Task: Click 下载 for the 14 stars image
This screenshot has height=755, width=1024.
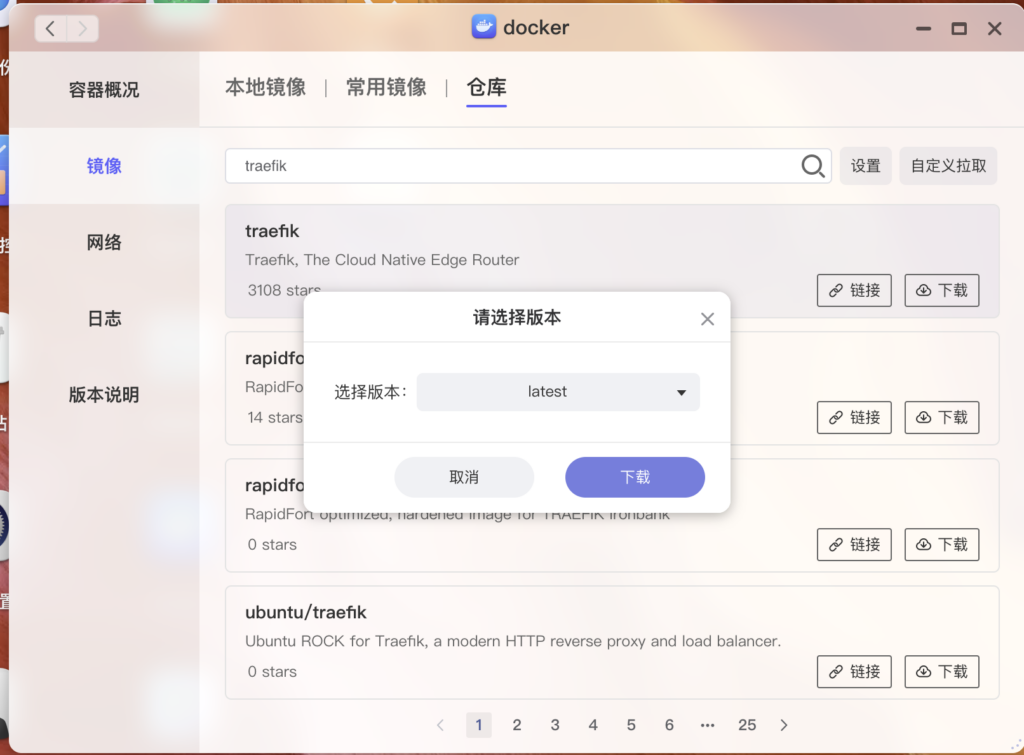Action: click(x=942, y=417)
